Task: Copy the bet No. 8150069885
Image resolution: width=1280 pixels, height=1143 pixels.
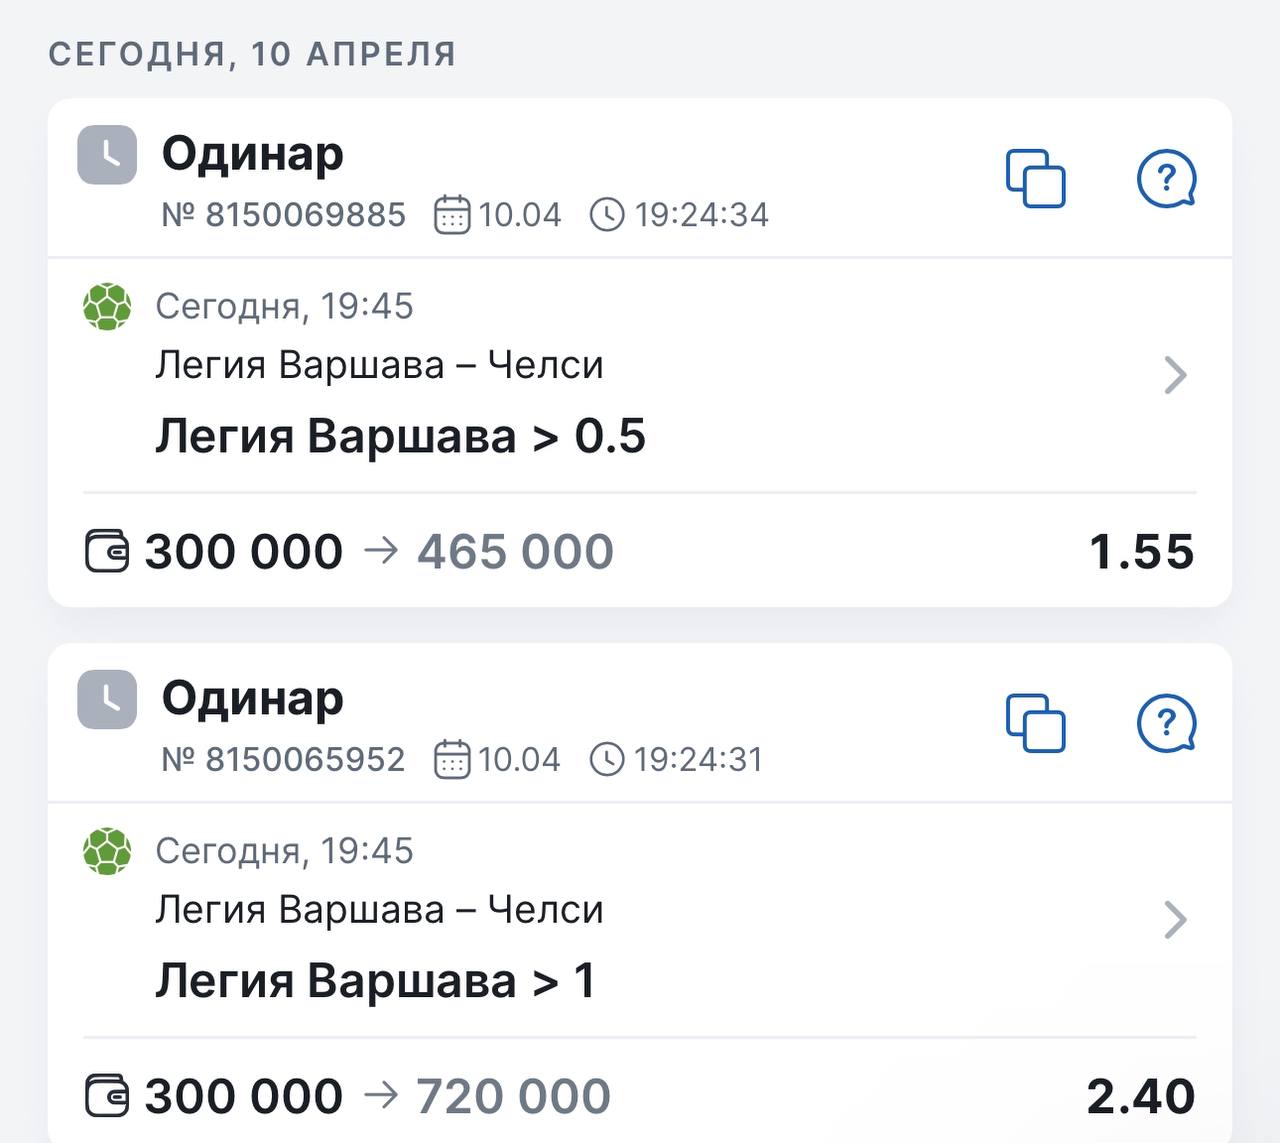Action: (1035, 178)
